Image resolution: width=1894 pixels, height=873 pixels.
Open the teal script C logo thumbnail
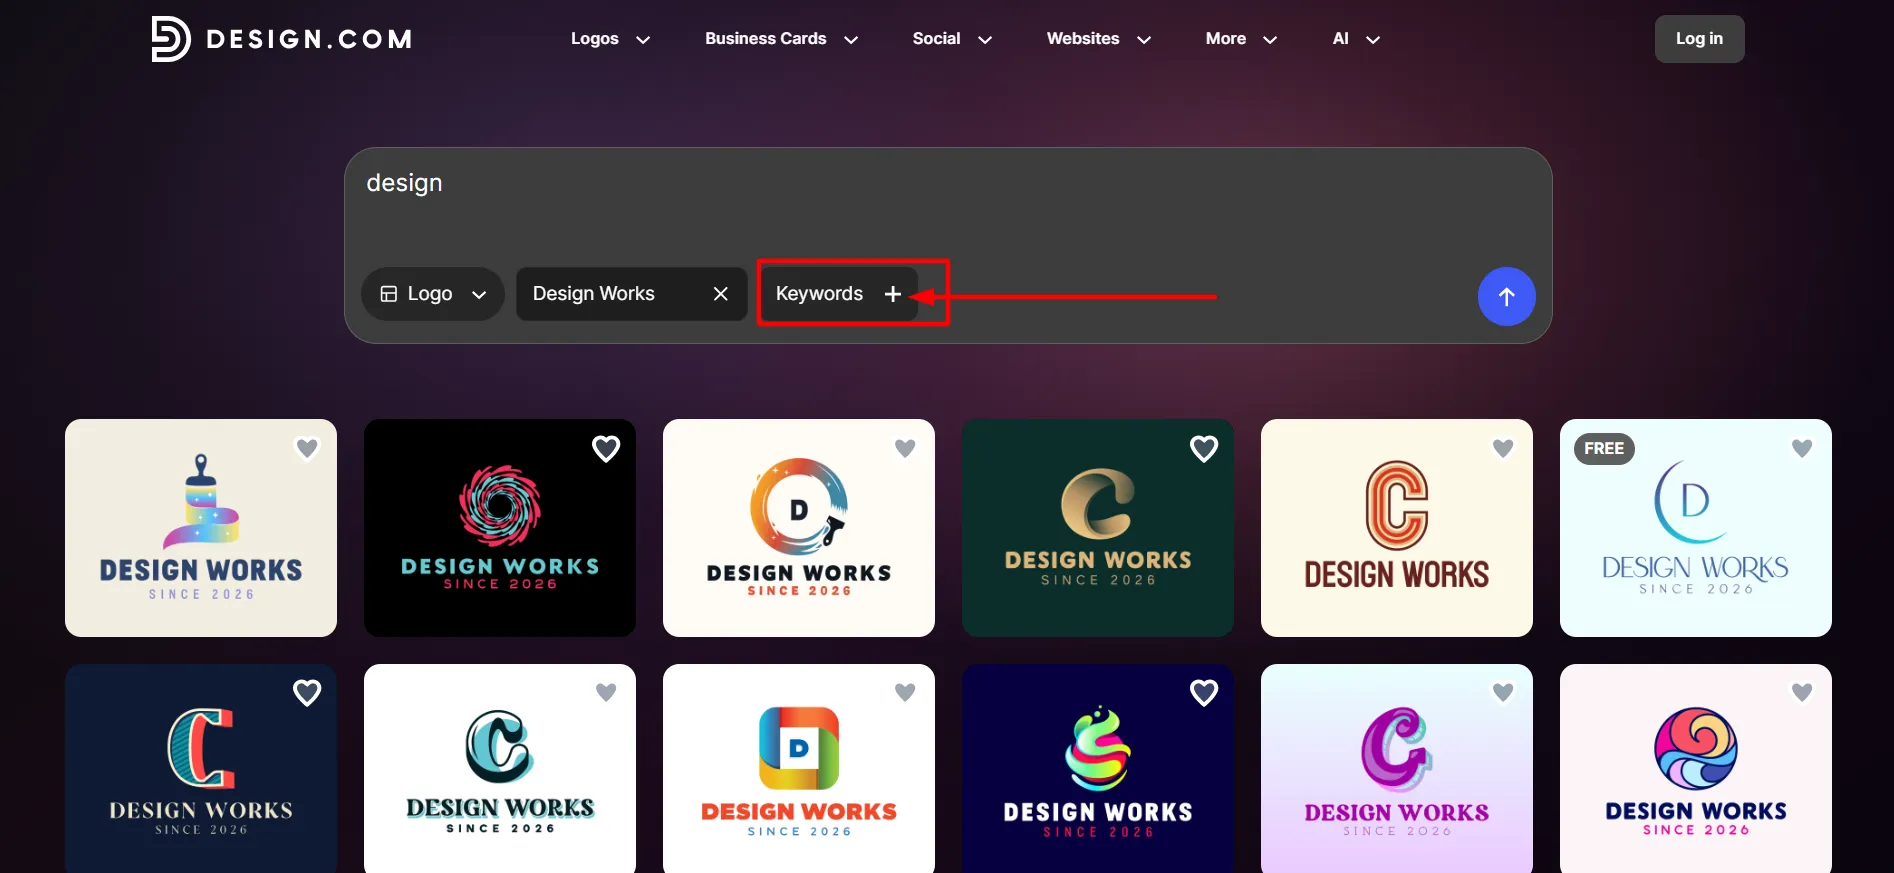(x=500, y=768)
